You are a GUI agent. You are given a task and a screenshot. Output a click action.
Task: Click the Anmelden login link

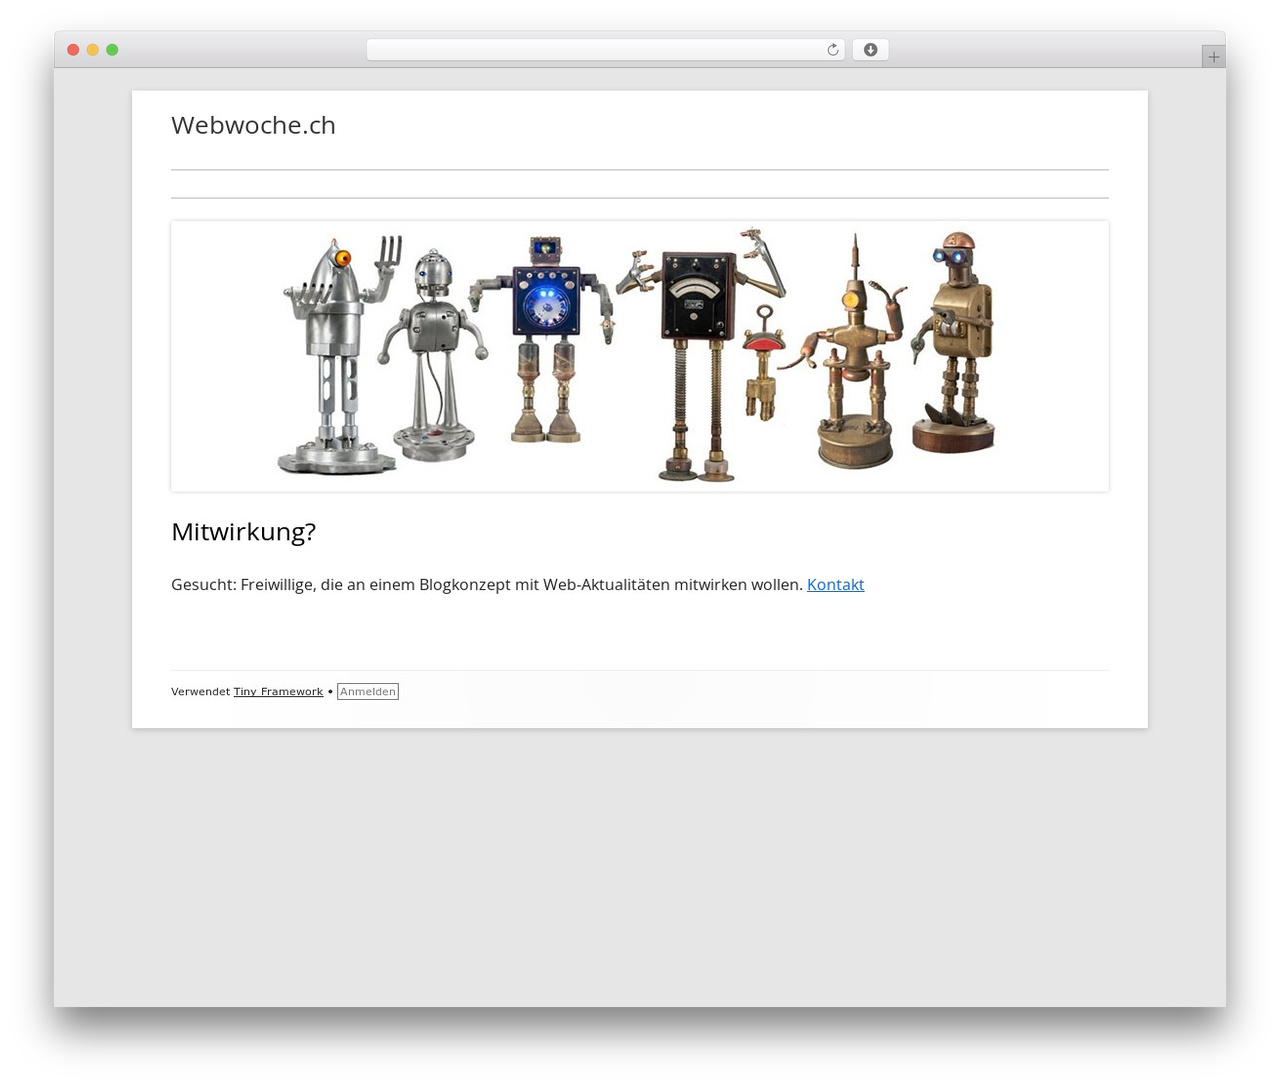pyautogui.click(x=368, y=692)
